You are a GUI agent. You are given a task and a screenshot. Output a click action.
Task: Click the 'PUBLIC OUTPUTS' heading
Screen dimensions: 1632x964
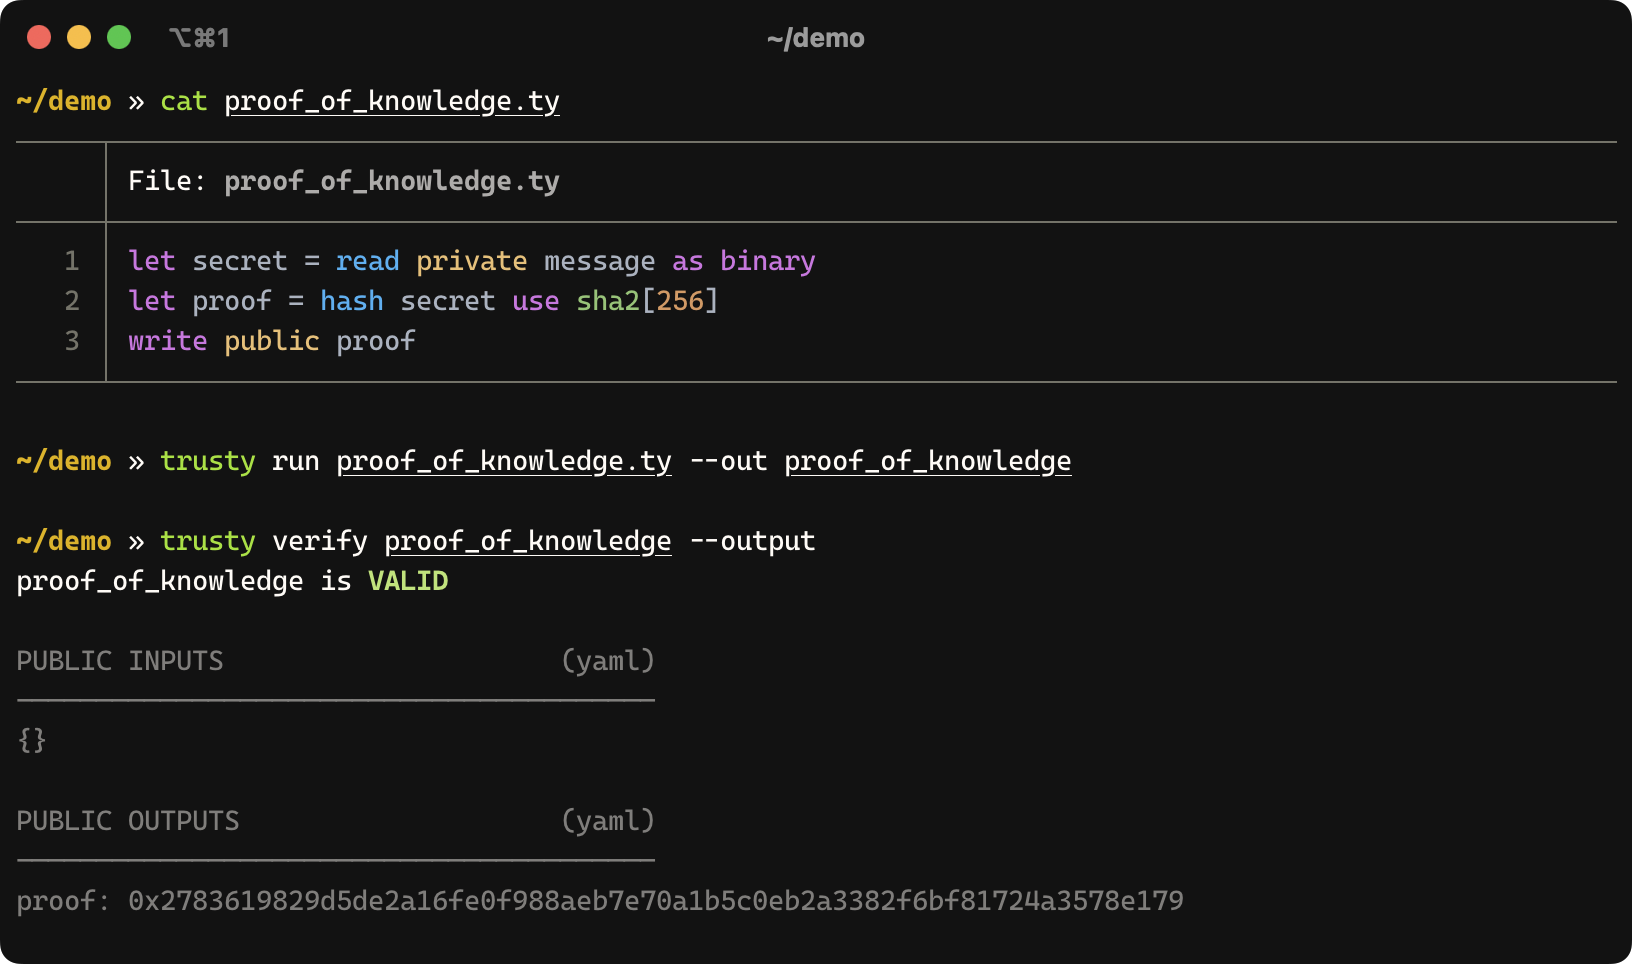128,821
